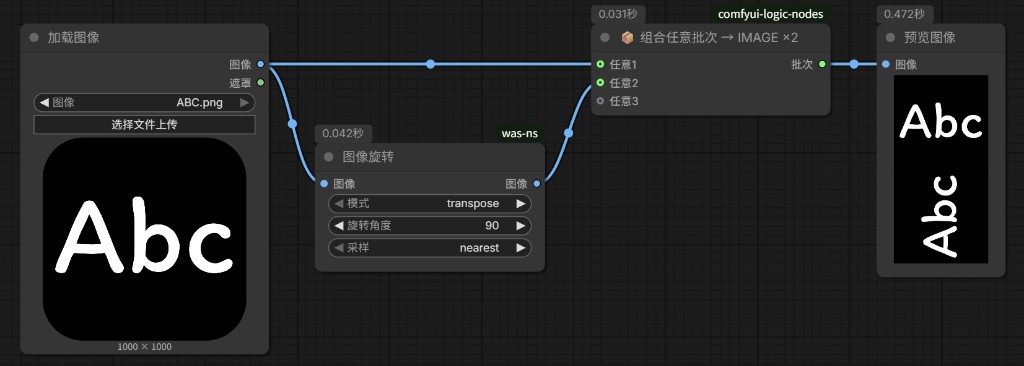Select the upright Abc preview thumbnail
Viewport: 1024px width, 366px height.
coord(940,122)
